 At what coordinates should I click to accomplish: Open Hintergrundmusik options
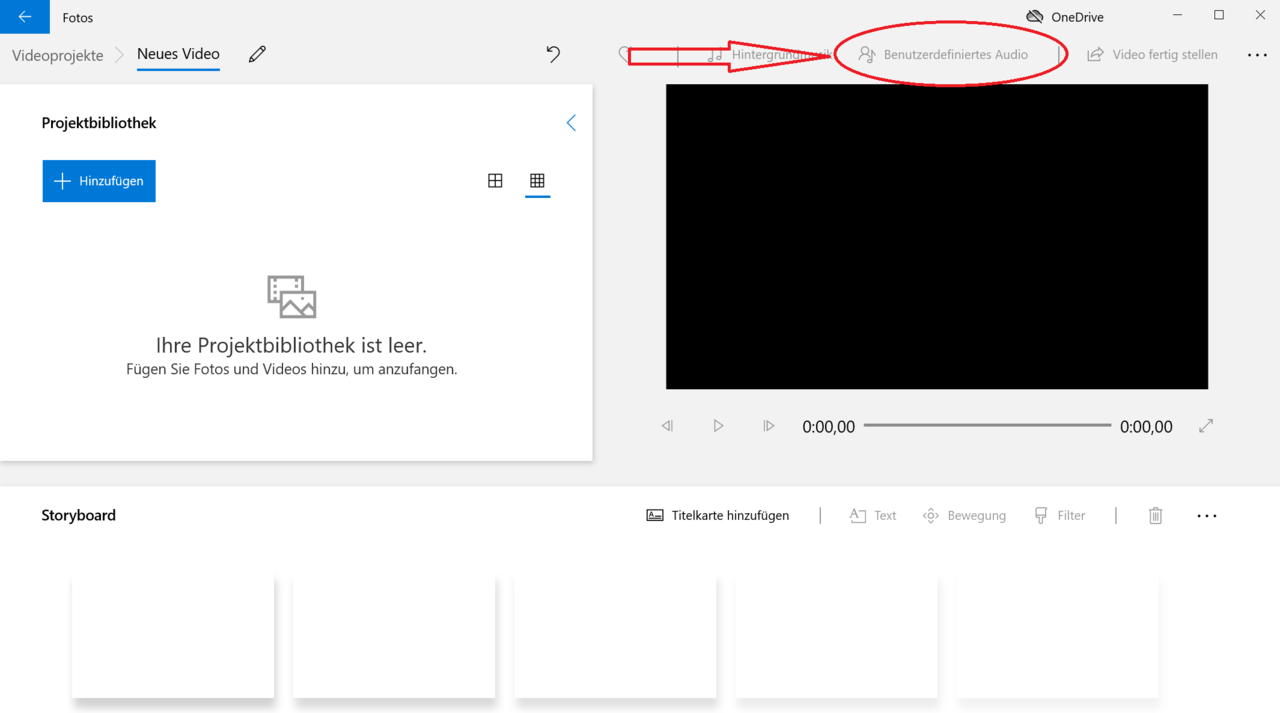point(768,54)
